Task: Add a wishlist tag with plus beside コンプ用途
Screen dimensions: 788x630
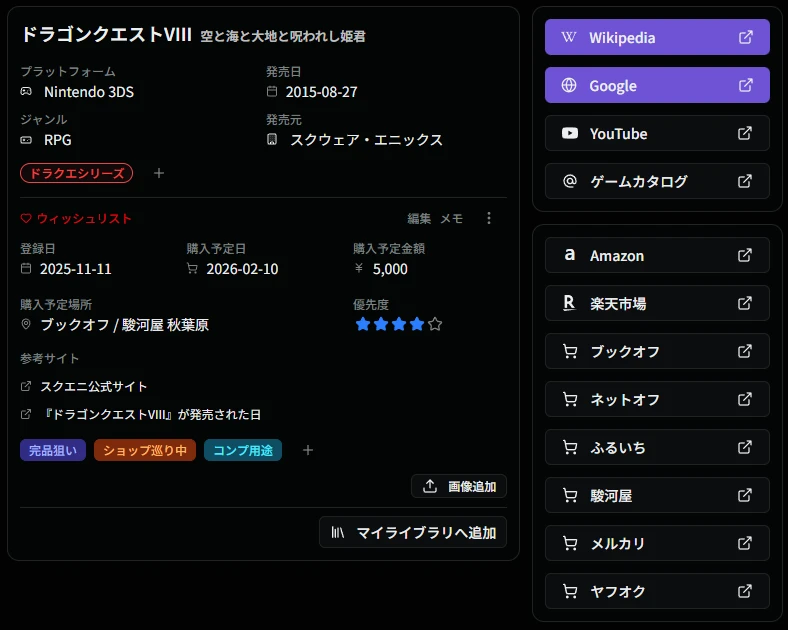Action: [x=308, y=450]
